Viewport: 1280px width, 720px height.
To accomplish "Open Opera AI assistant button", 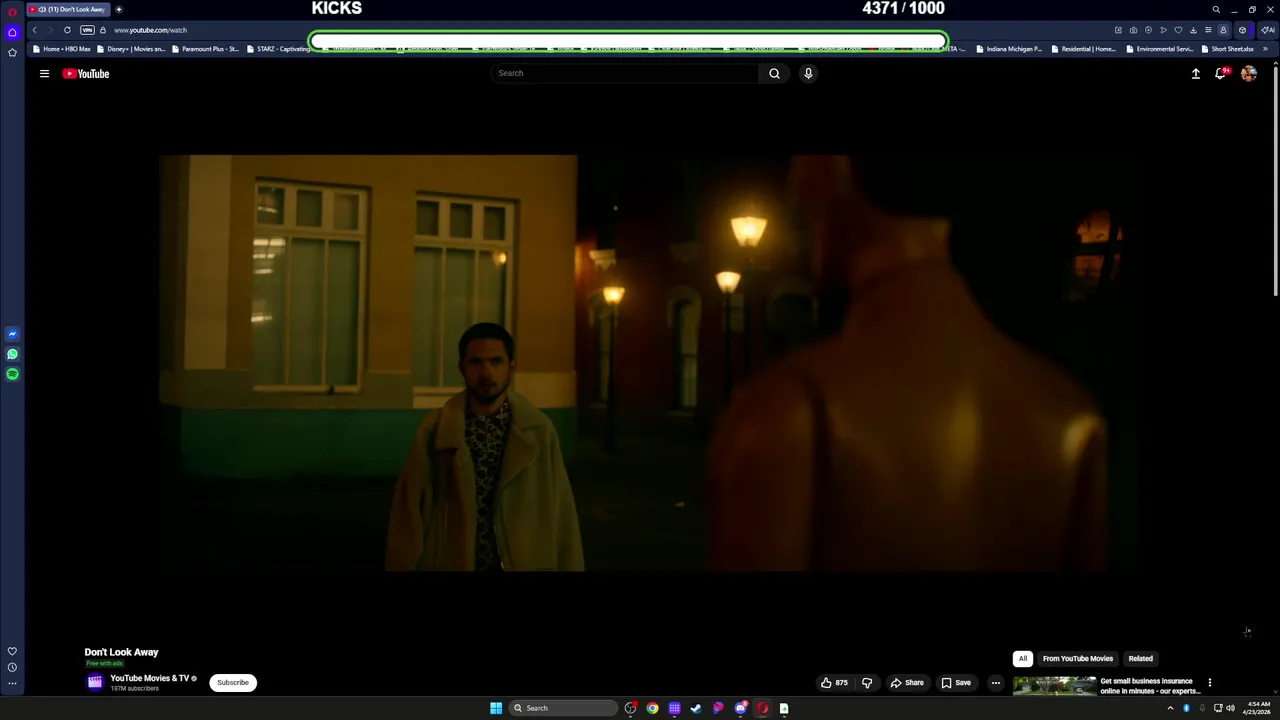I will pos(1267,30).
